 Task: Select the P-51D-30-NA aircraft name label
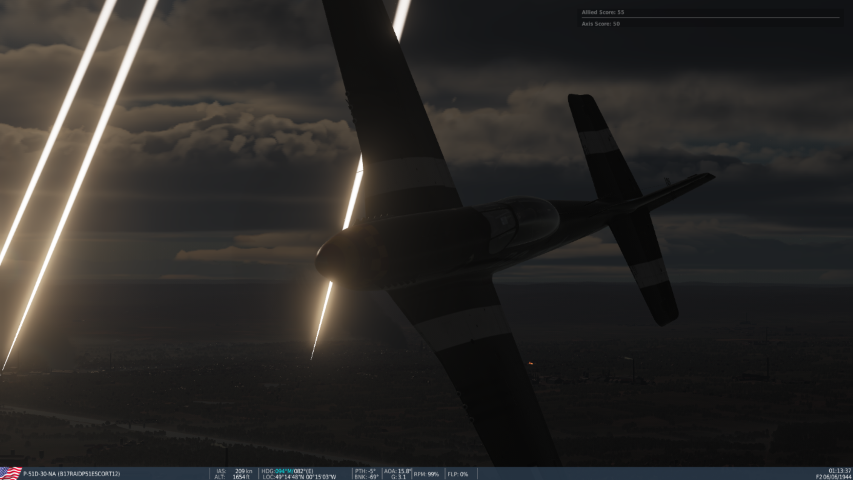[x=71, y=473]
